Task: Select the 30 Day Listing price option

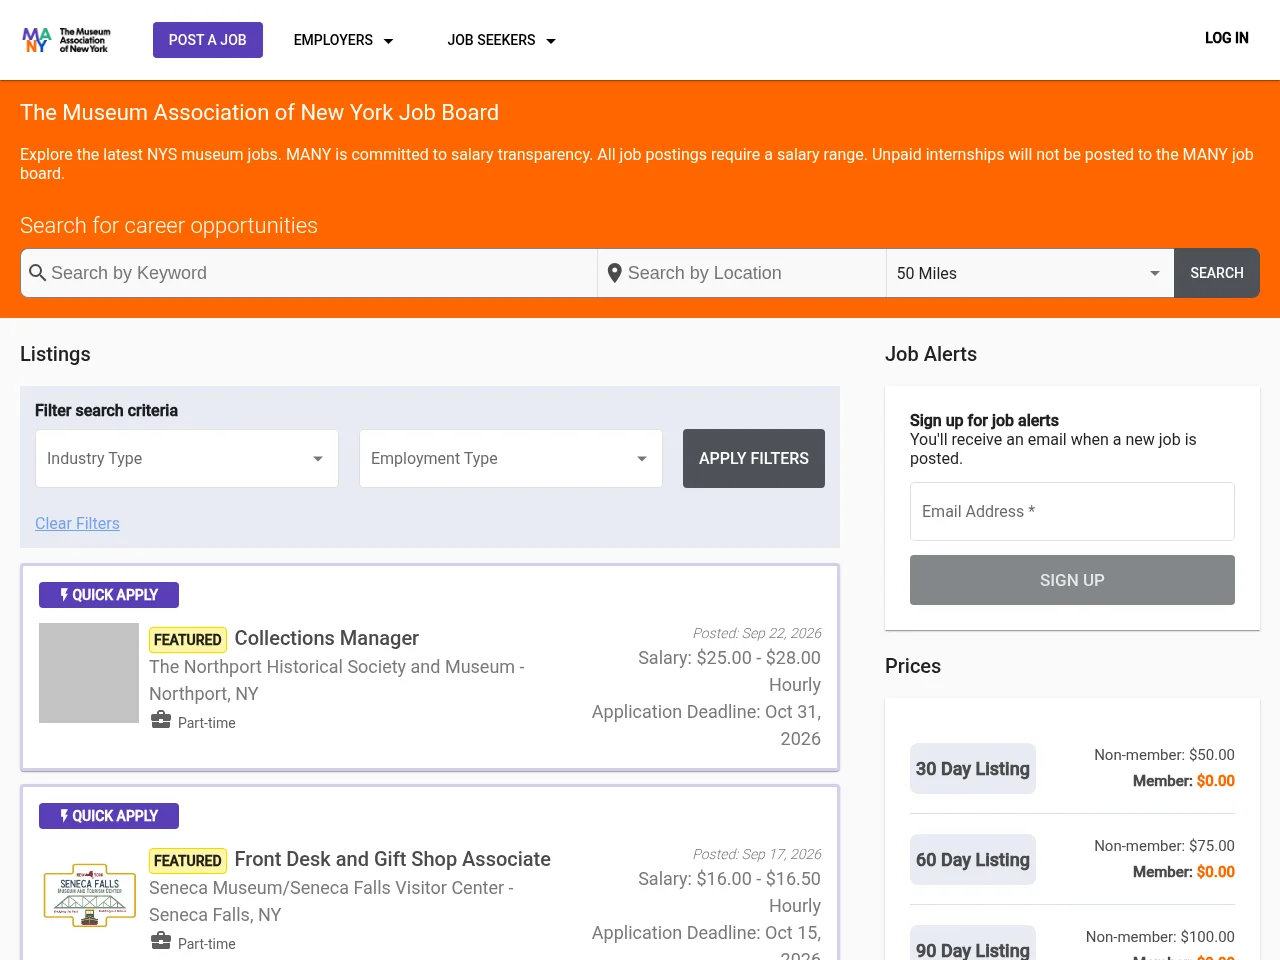Action: (973, 769)
